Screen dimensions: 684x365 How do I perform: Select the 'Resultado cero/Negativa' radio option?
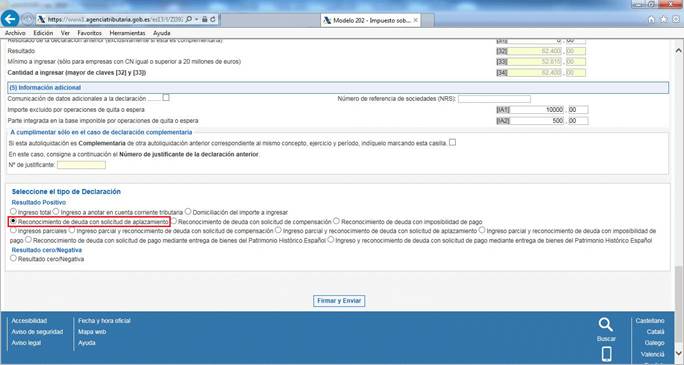[x=14, y=258]
